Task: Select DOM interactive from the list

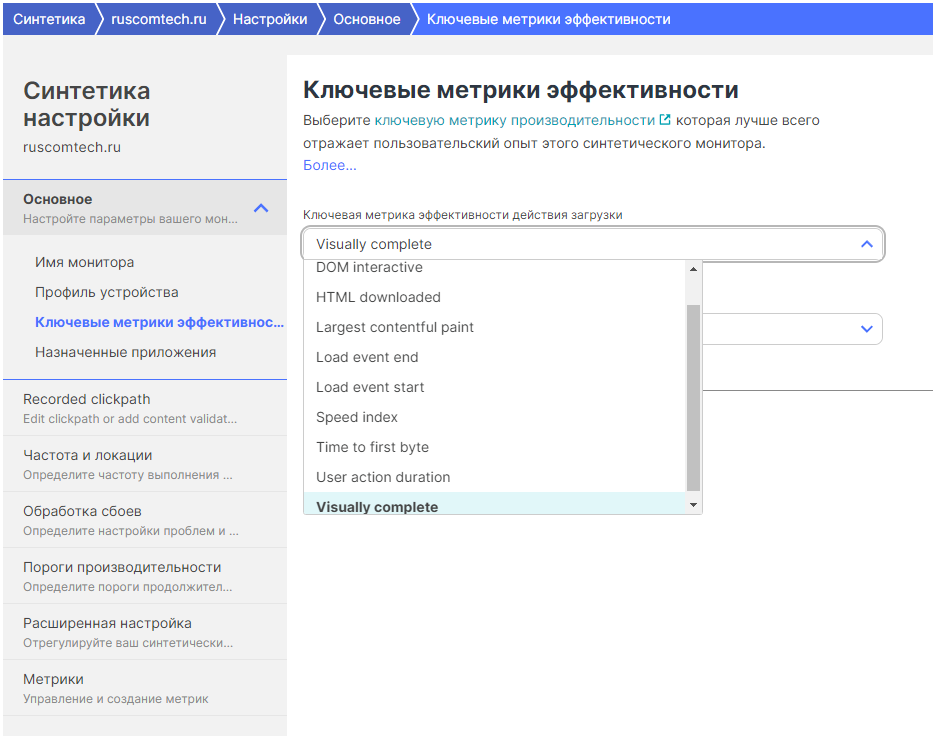Action: 369,268
